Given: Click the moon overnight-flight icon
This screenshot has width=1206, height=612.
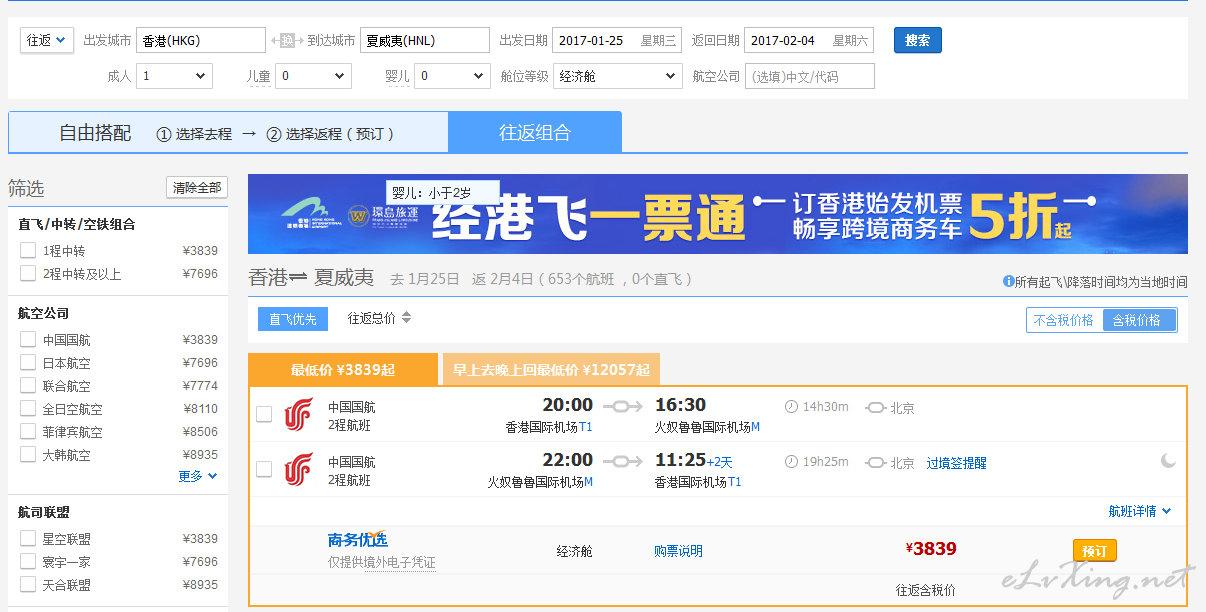Looking at the screenshot, I should click(1168, 461).
